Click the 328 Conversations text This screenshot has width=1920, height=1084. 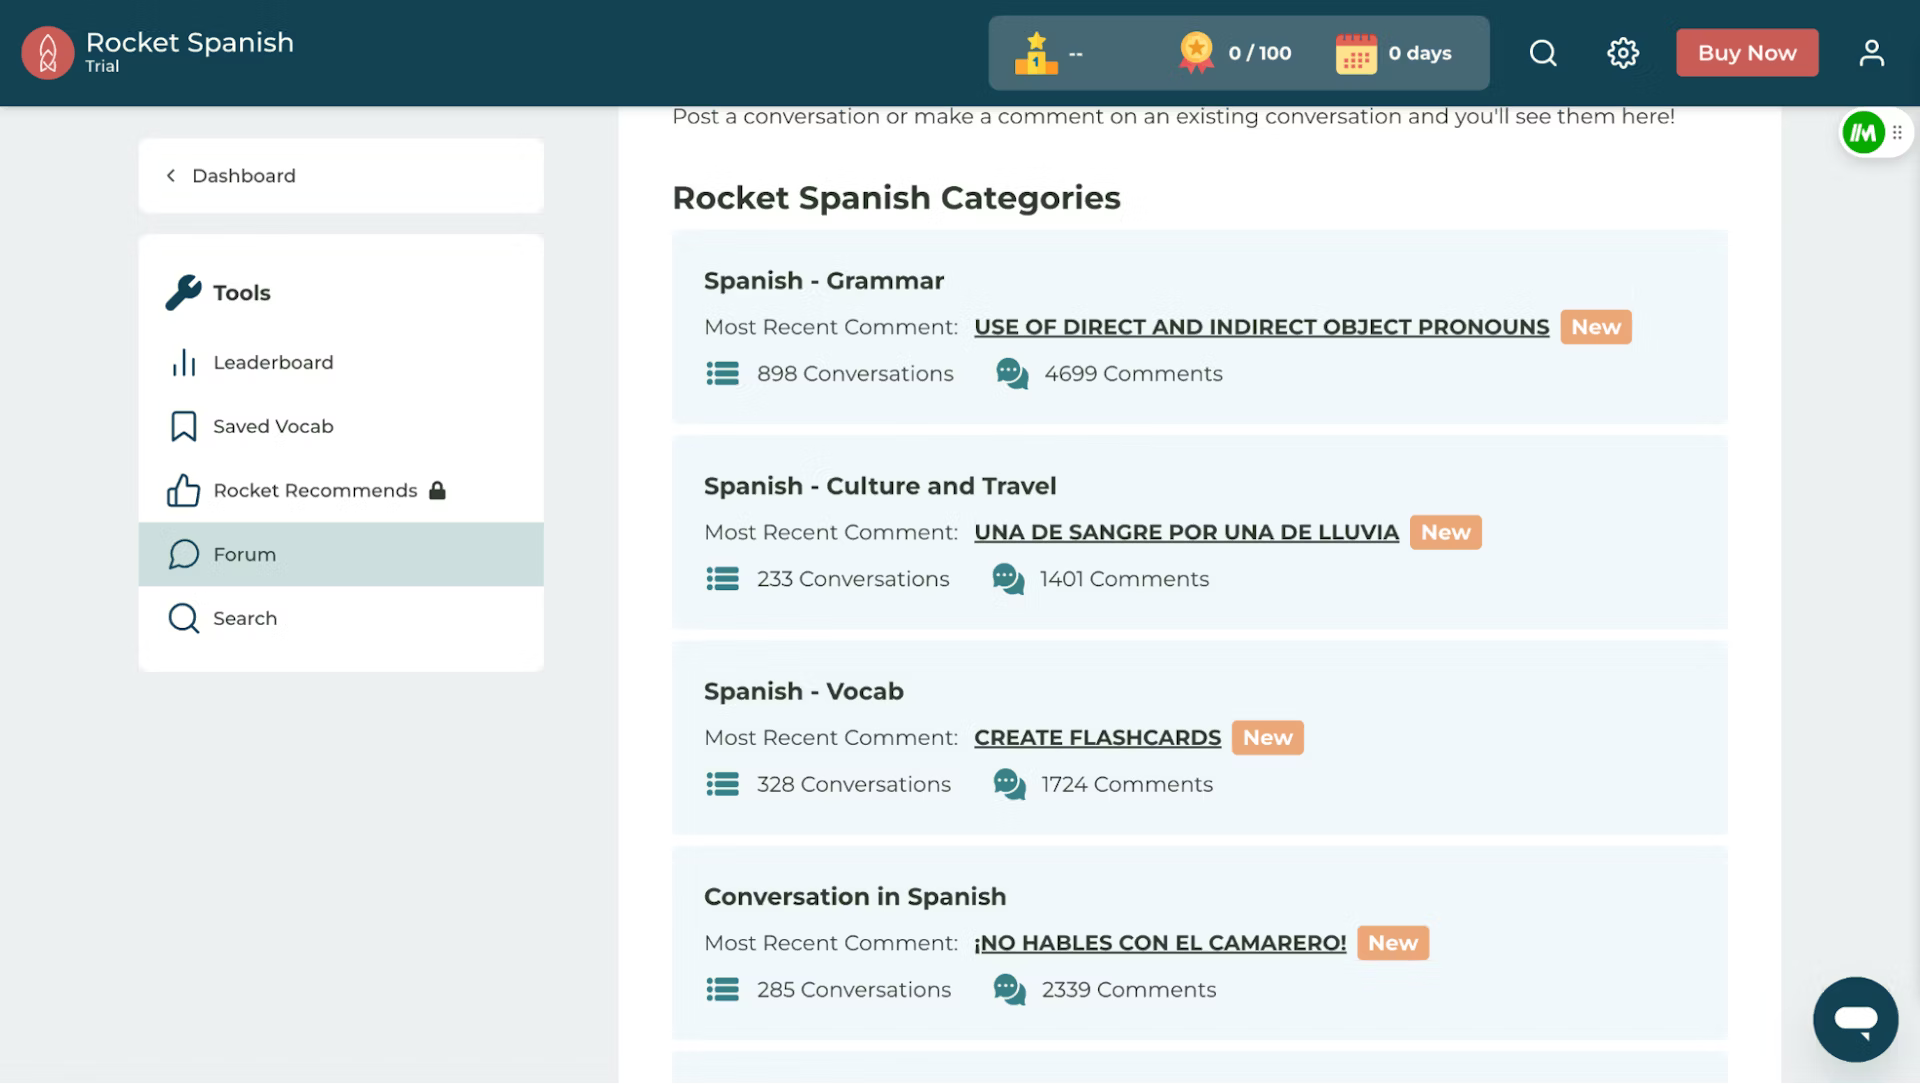point(854,784)
